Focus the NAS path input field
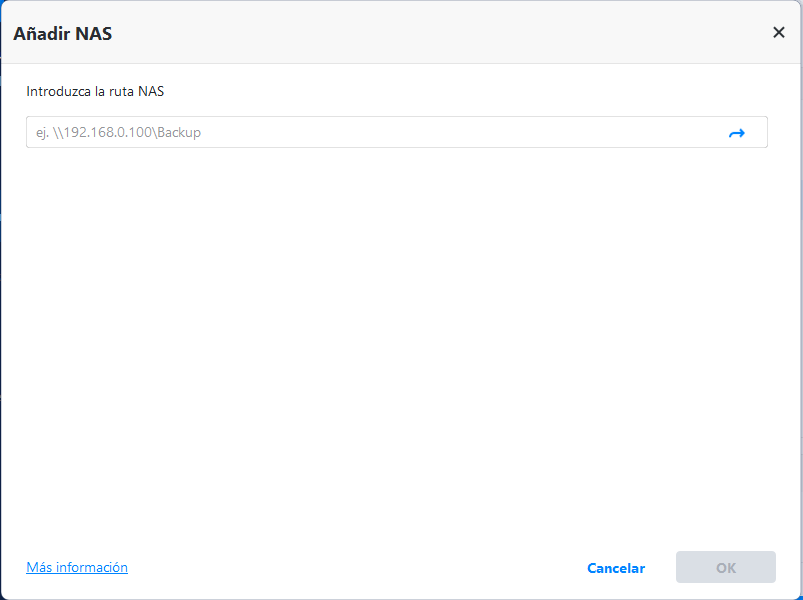Screen dimensions: 803x600 click(370, 133)
